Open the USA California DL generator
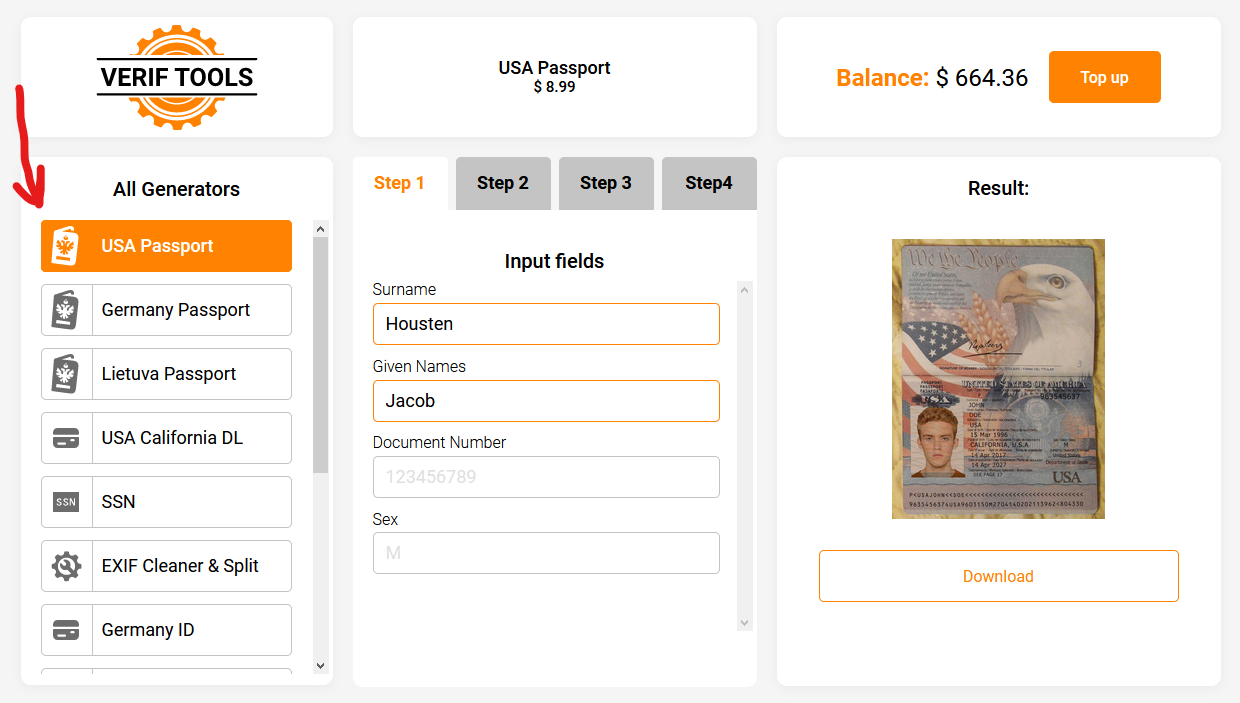The width and height of the screenshot is (1240, 703). 166,438
